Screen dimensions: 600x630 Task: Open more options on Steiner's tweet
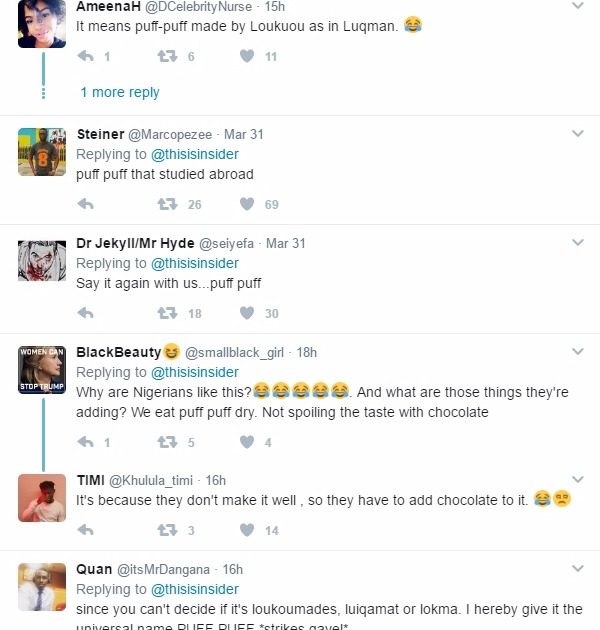point(578,134)
